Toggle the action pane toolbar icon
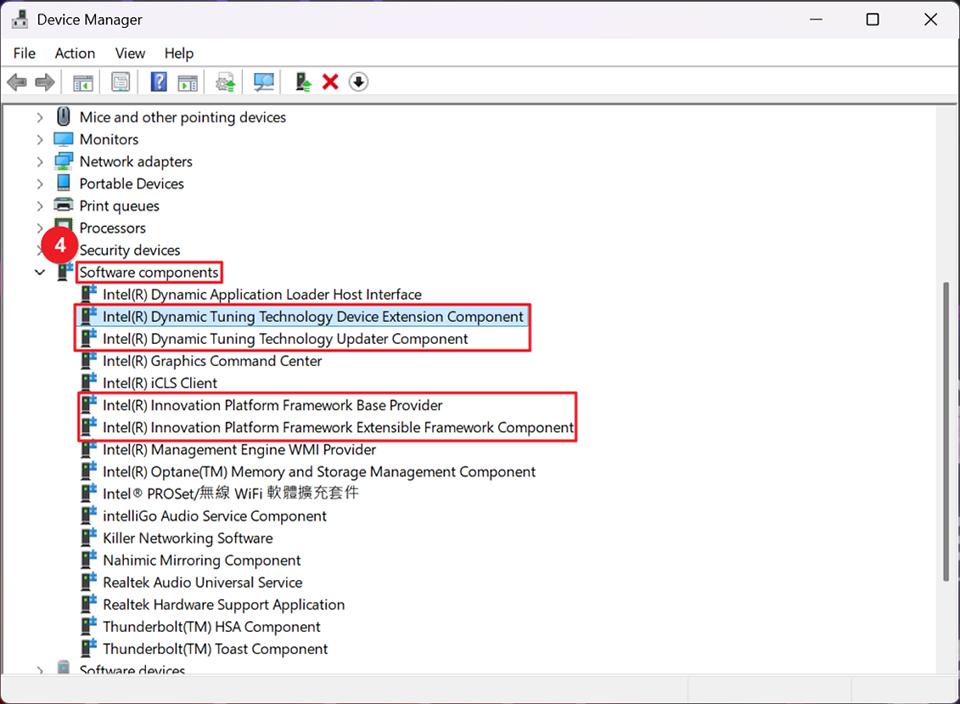960x704 pixels. [x=188, y=82]
